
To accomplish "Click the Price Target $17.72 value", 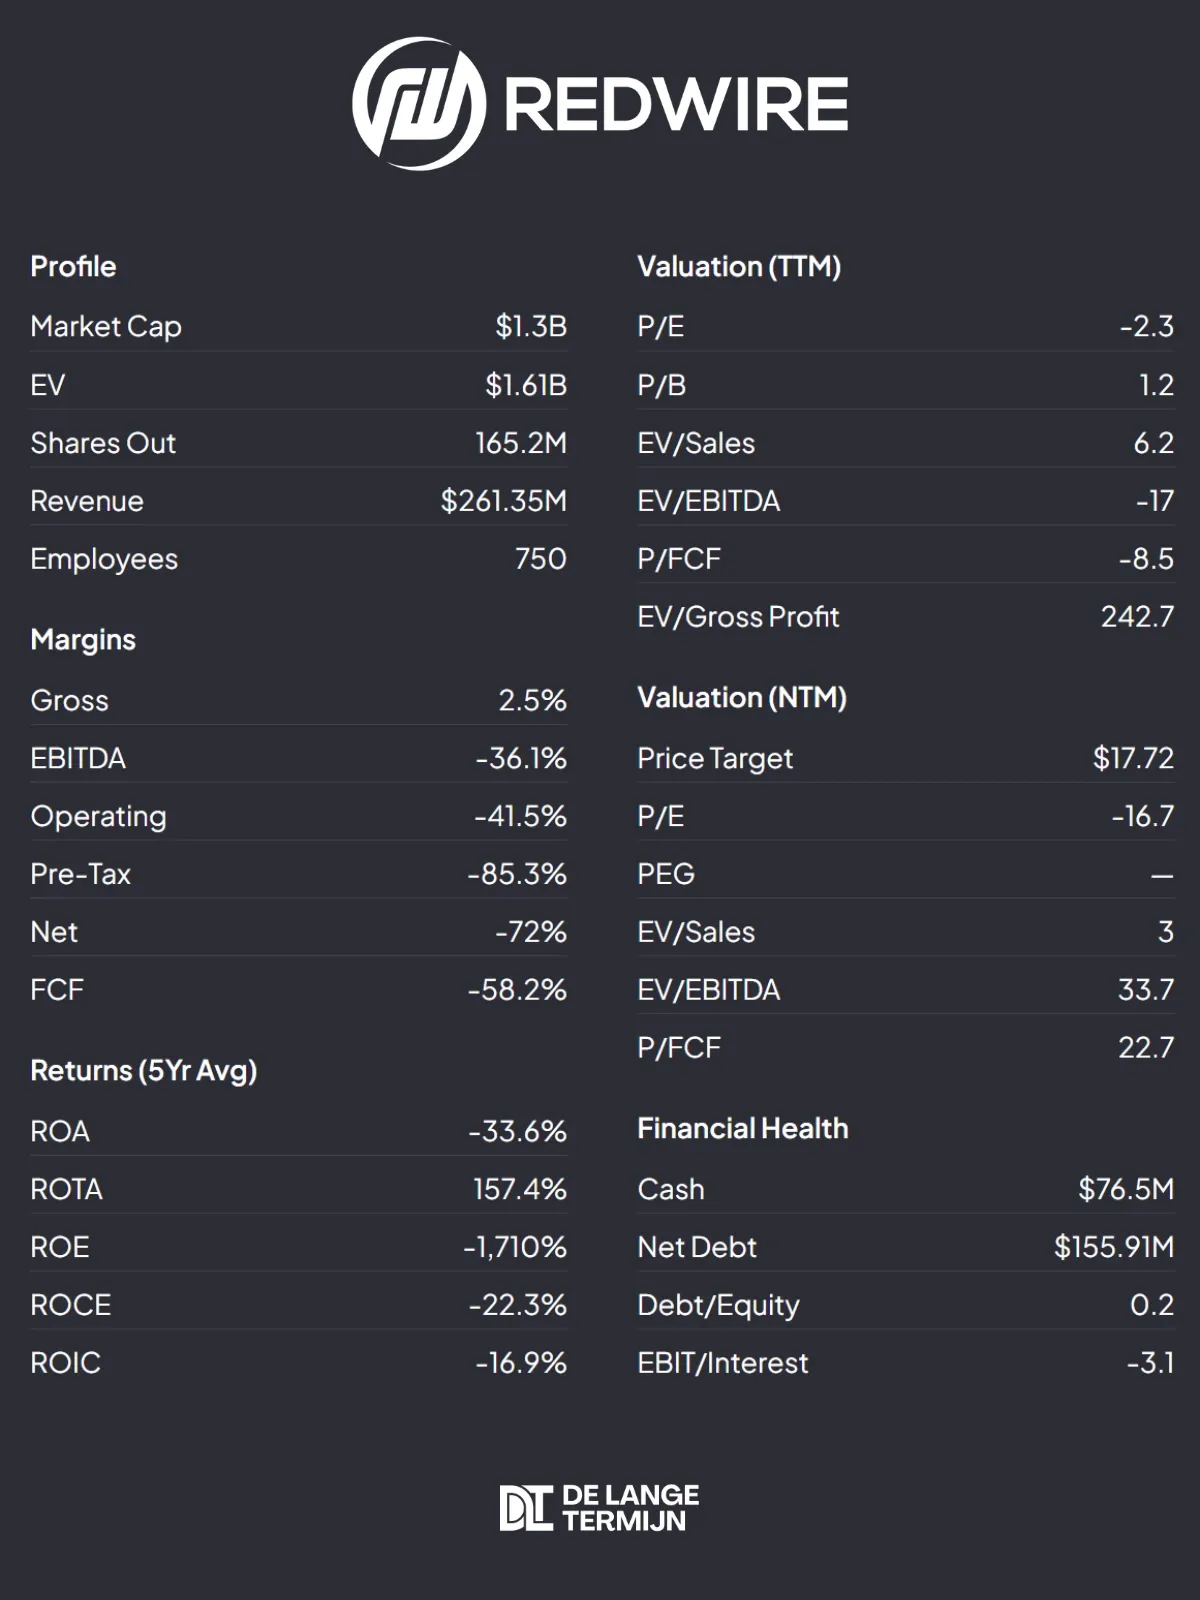I will 1133,758.
